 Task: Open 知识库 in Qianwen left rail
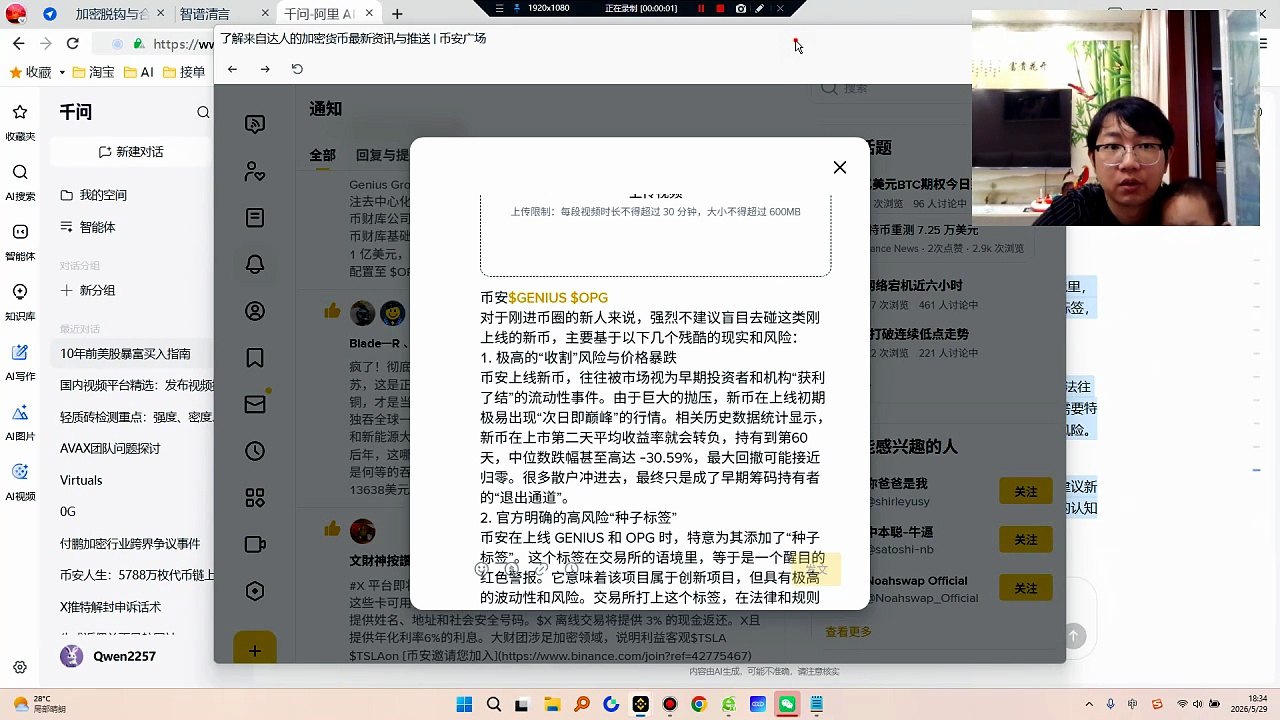point(20,300)
